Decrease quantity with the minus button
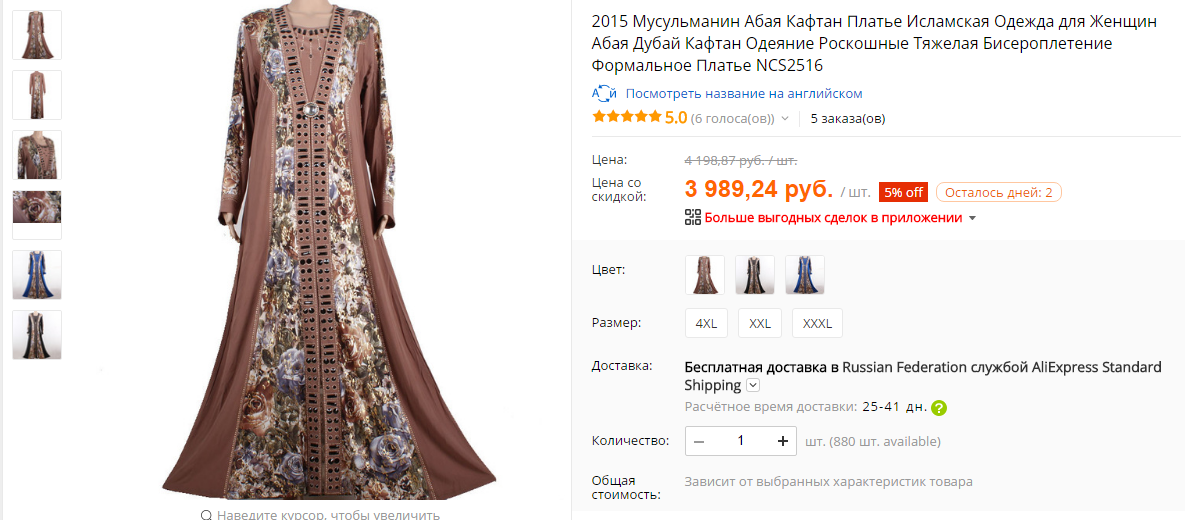 (x=699, y=441)
